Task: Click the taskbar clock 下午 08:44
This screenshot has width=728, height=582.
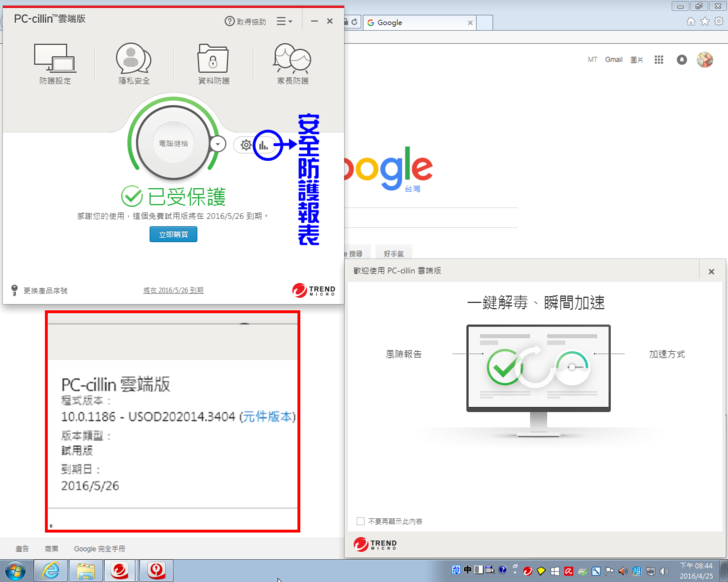Action: click(x=696, y=571)
